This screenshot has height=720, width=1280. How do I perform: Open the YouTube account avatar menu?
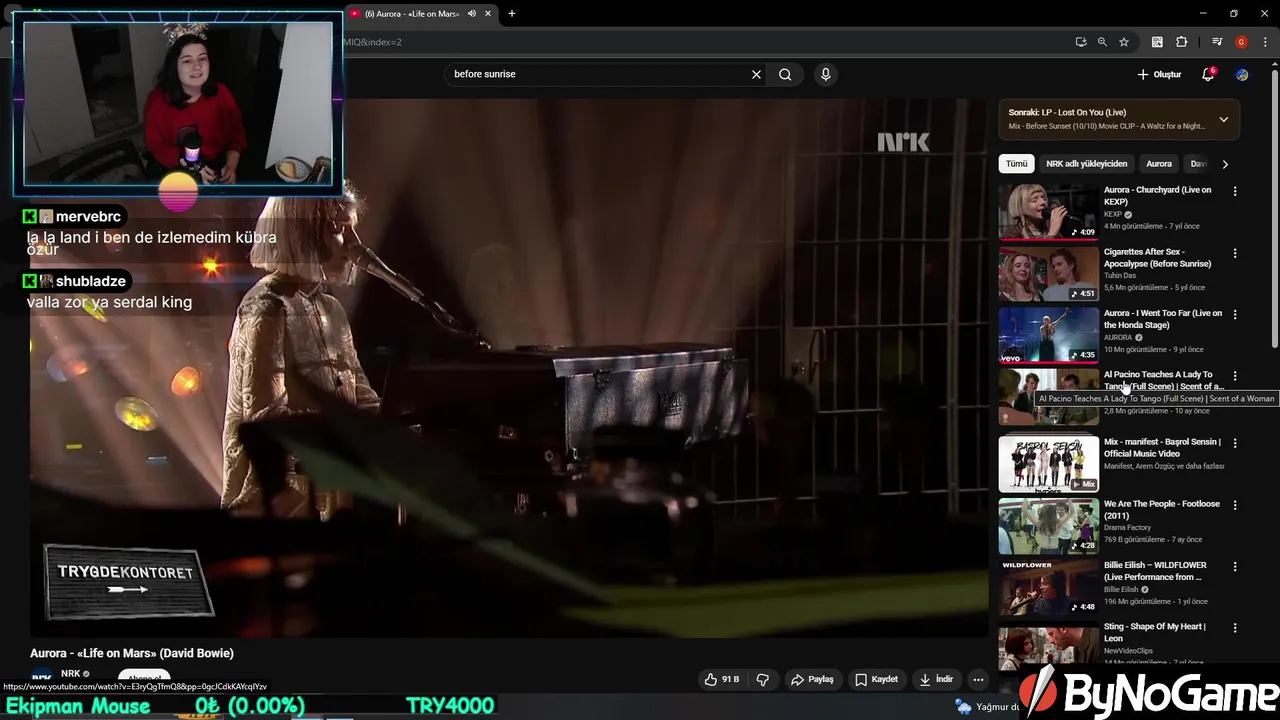(1242, 75)
